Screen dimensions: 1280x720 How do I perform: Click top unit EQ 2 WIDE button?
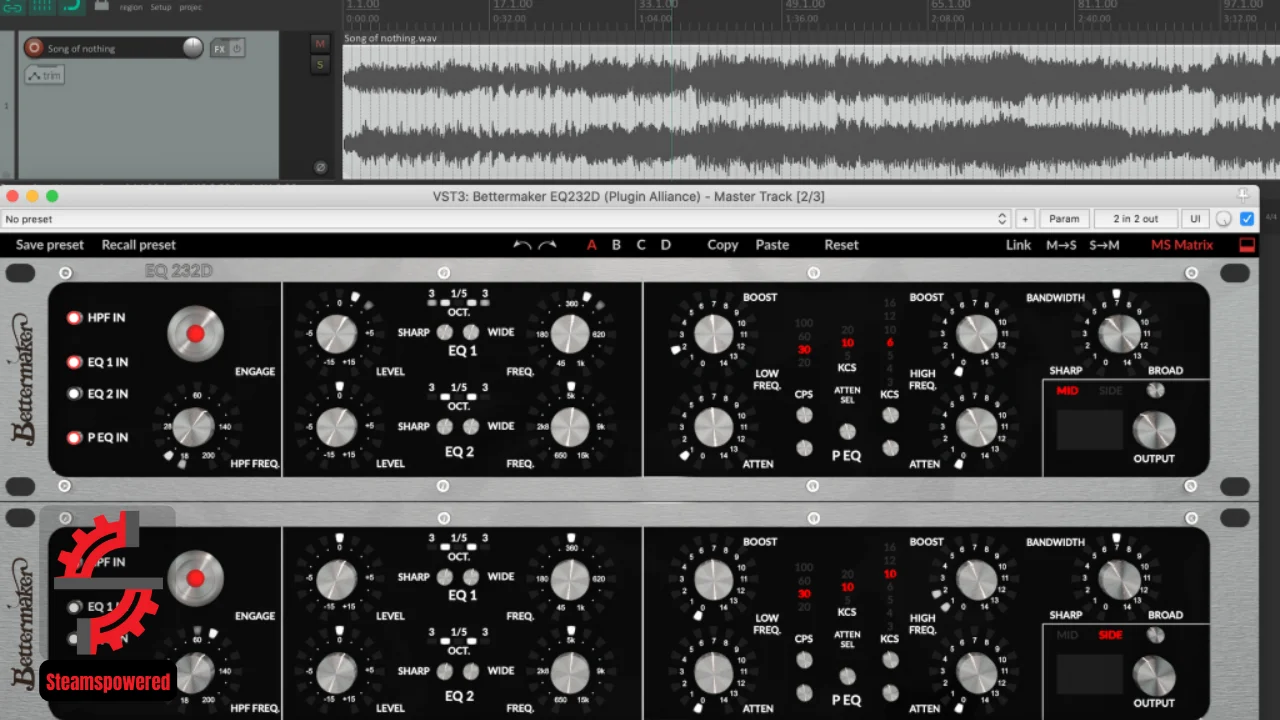pos(471,427)
